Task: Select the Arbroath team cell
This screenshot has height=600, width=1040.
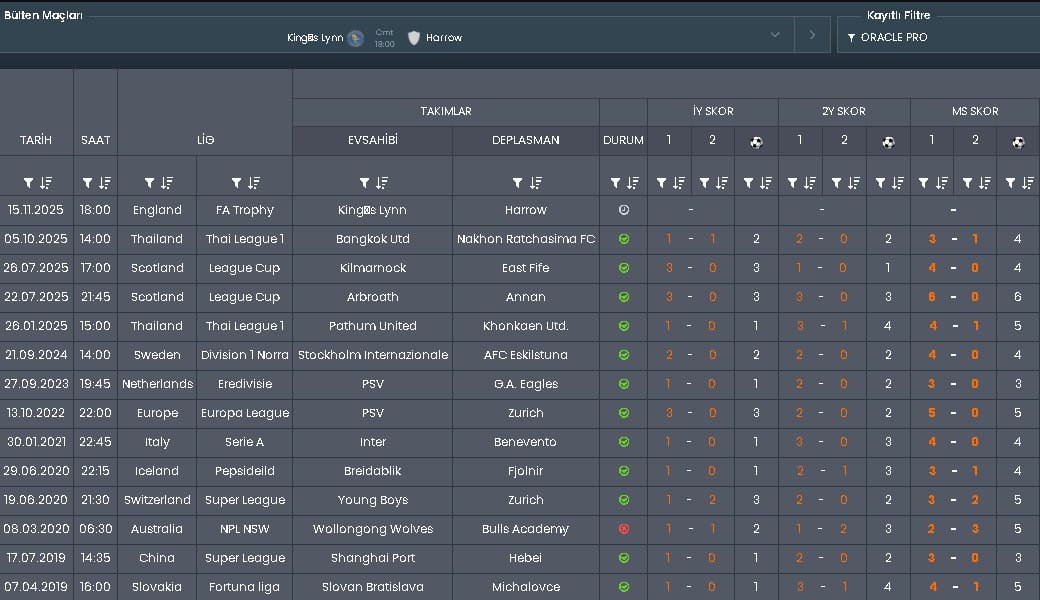Action: tap(373, 297)
